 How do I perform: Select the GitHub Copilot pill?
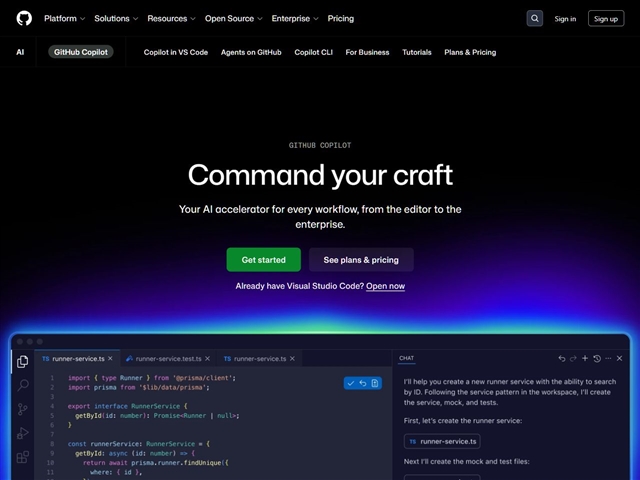point(81,52)
